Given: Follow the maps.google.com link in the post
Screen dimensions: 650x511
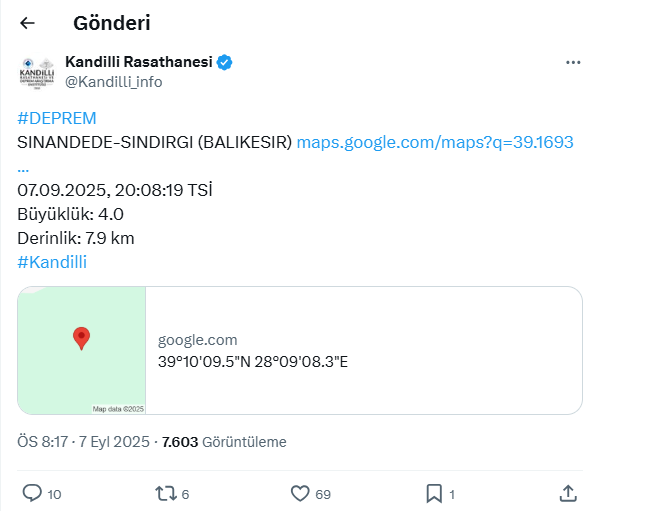Looking at the screenshot, I should tap(435, 142).
